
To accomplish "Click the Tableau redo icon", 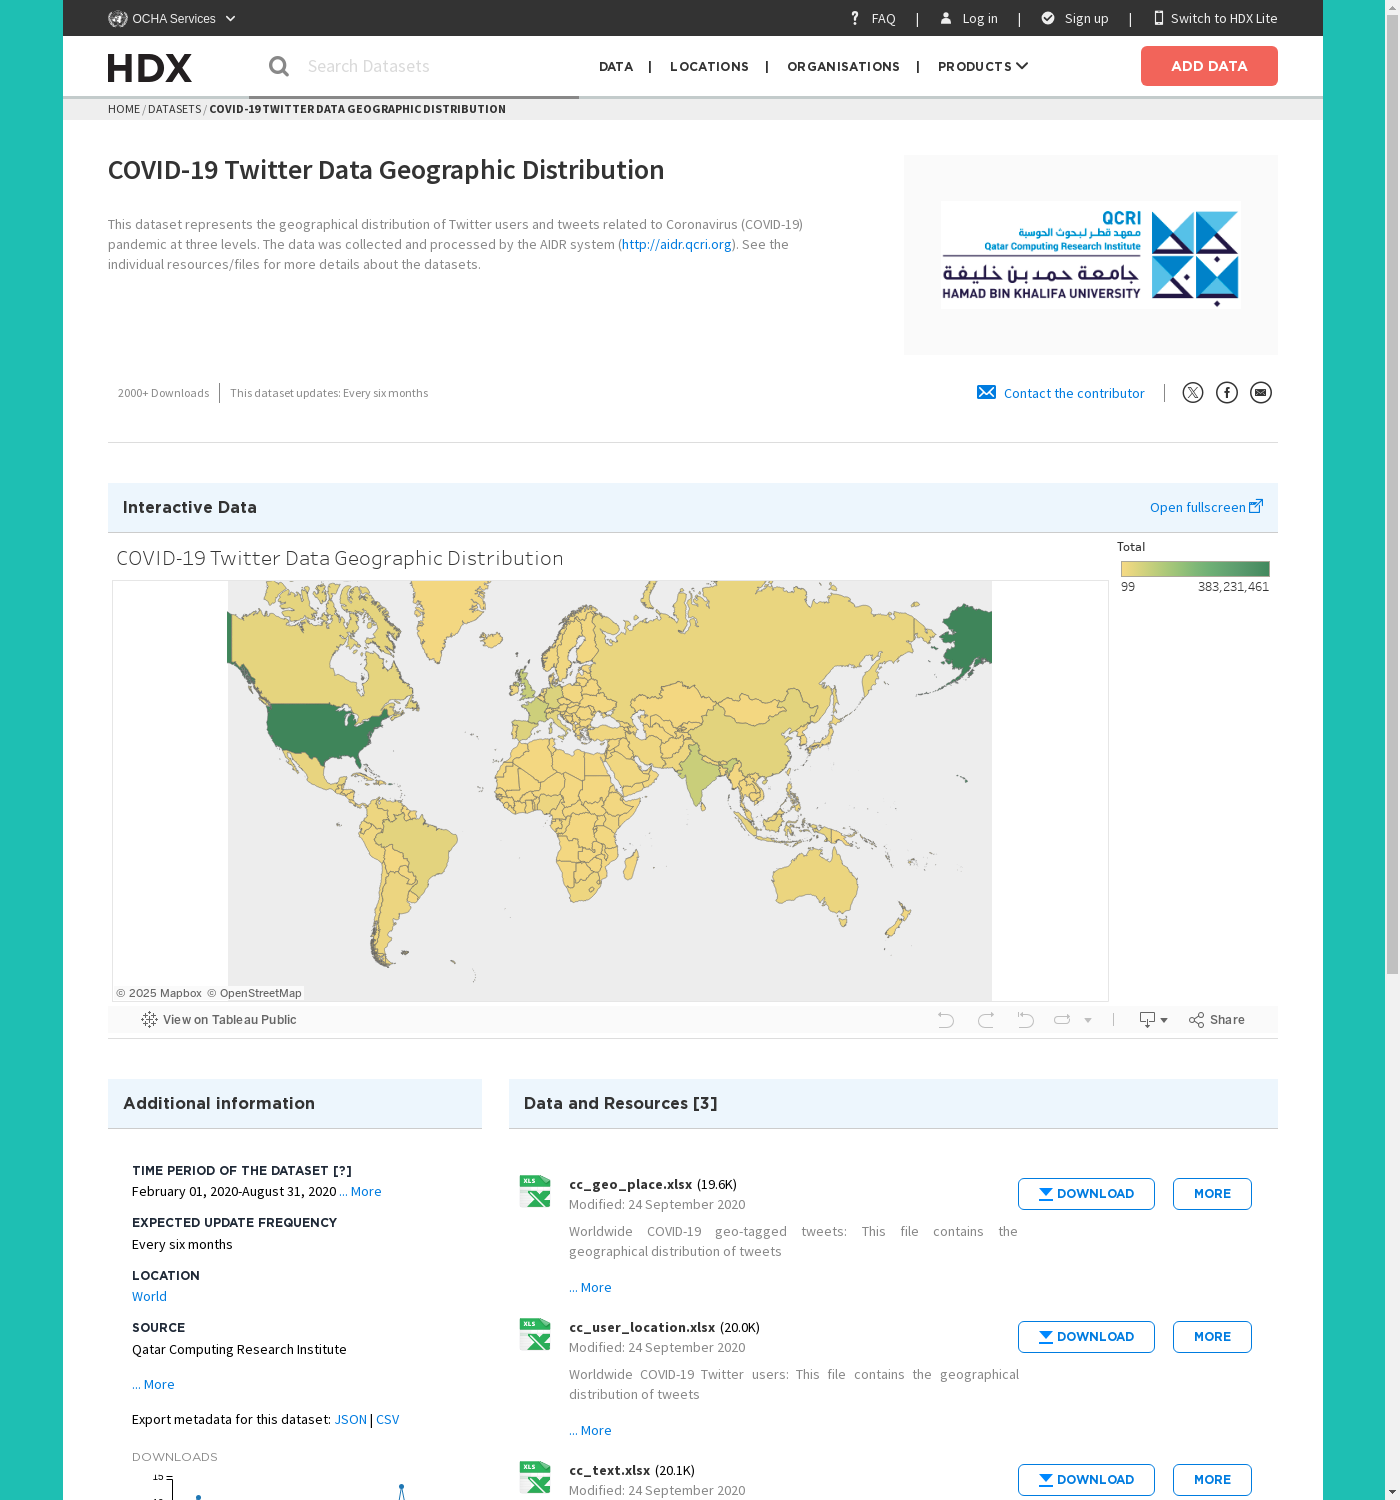I will point(986,1020).
